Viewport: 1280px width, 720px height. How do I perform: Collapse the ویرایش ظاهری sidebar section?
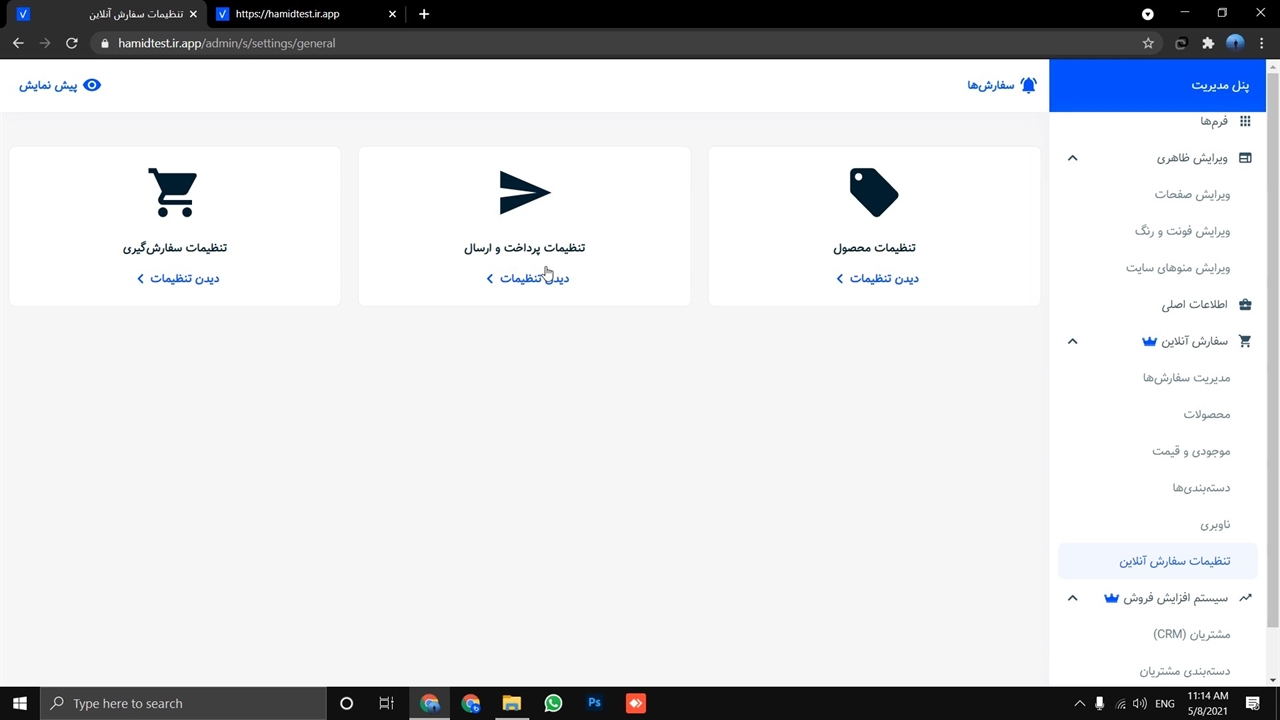pos(1072,158)
